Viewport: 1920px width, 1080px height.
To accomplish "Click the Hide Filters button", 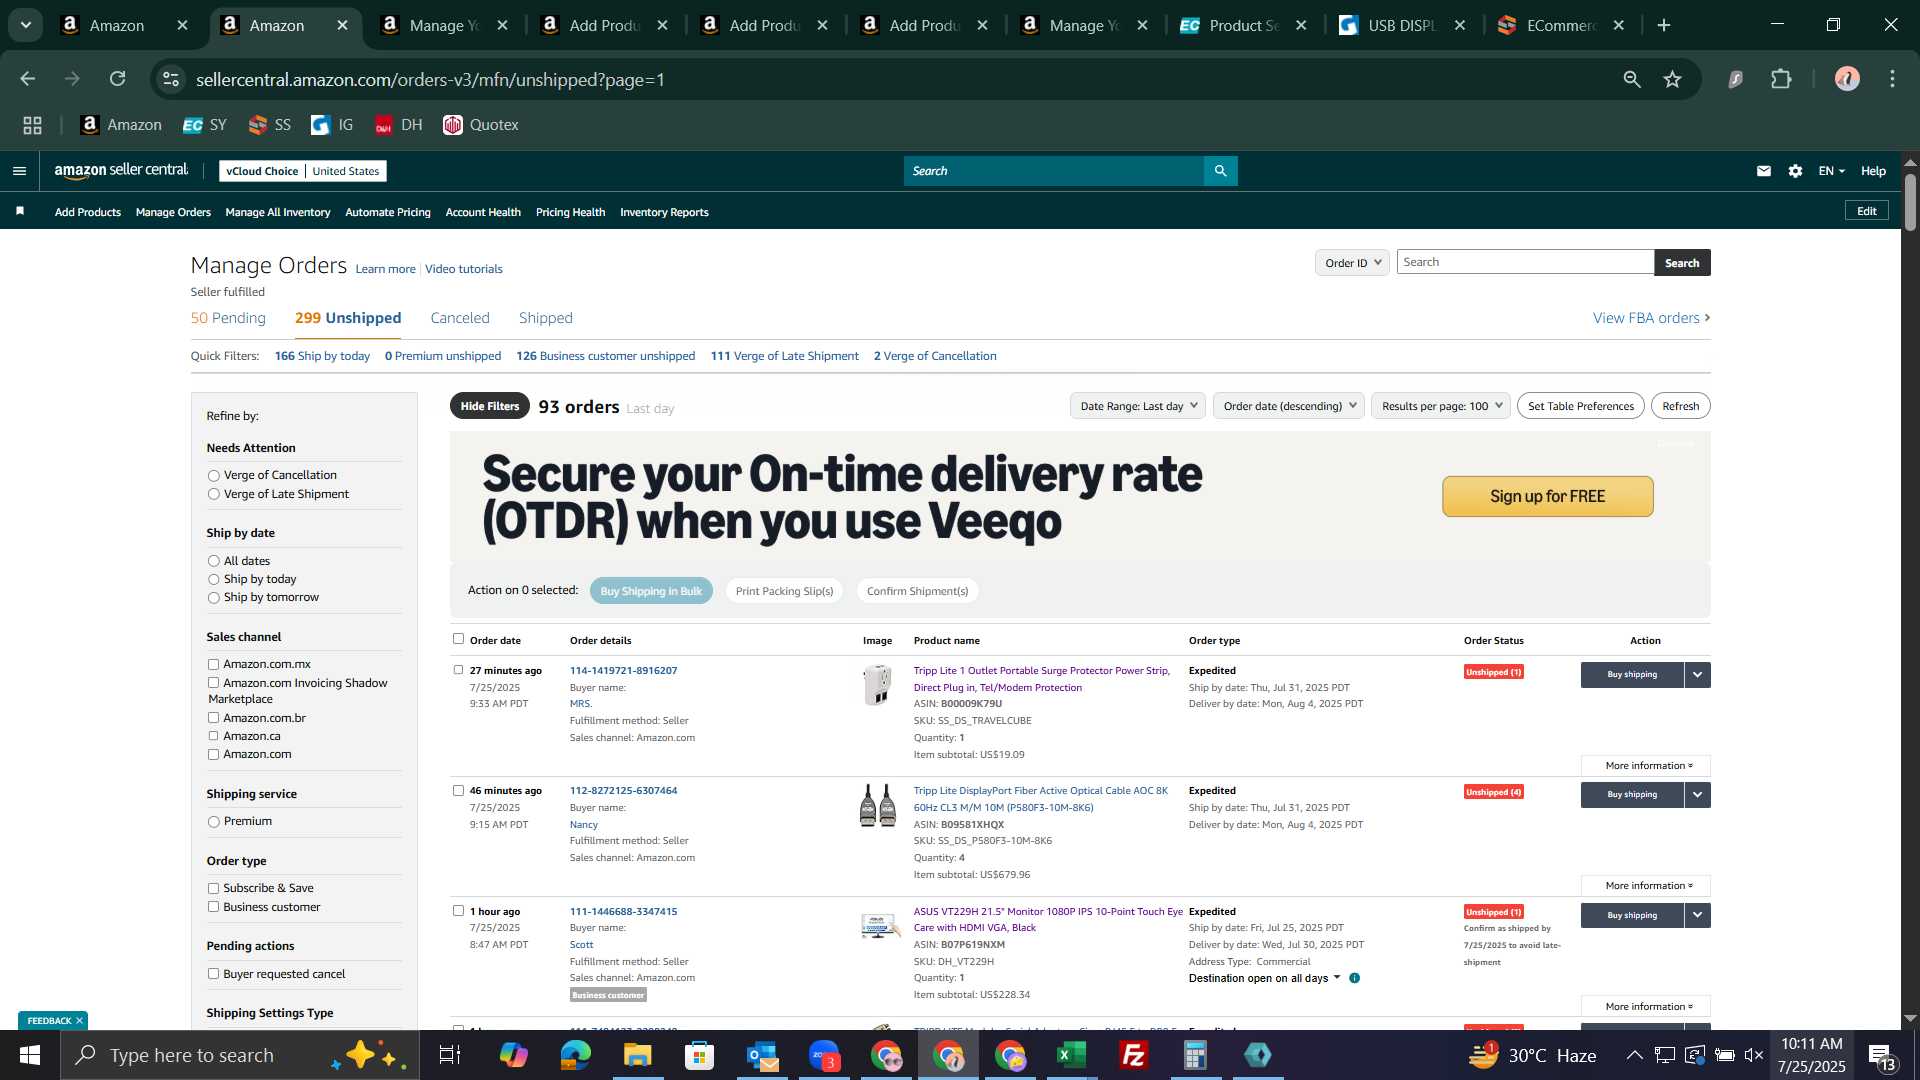I will pos(490,406).
